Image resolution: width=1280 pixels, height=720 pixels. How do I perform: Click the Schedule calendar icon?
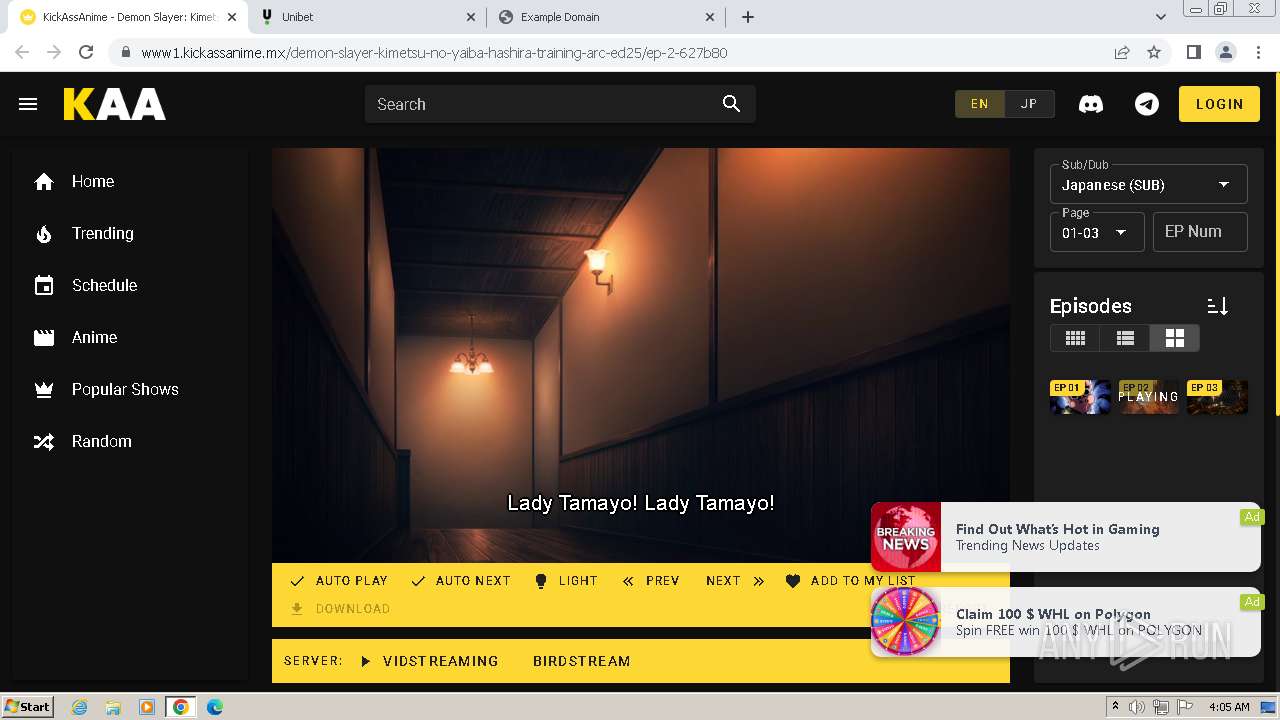44,286
